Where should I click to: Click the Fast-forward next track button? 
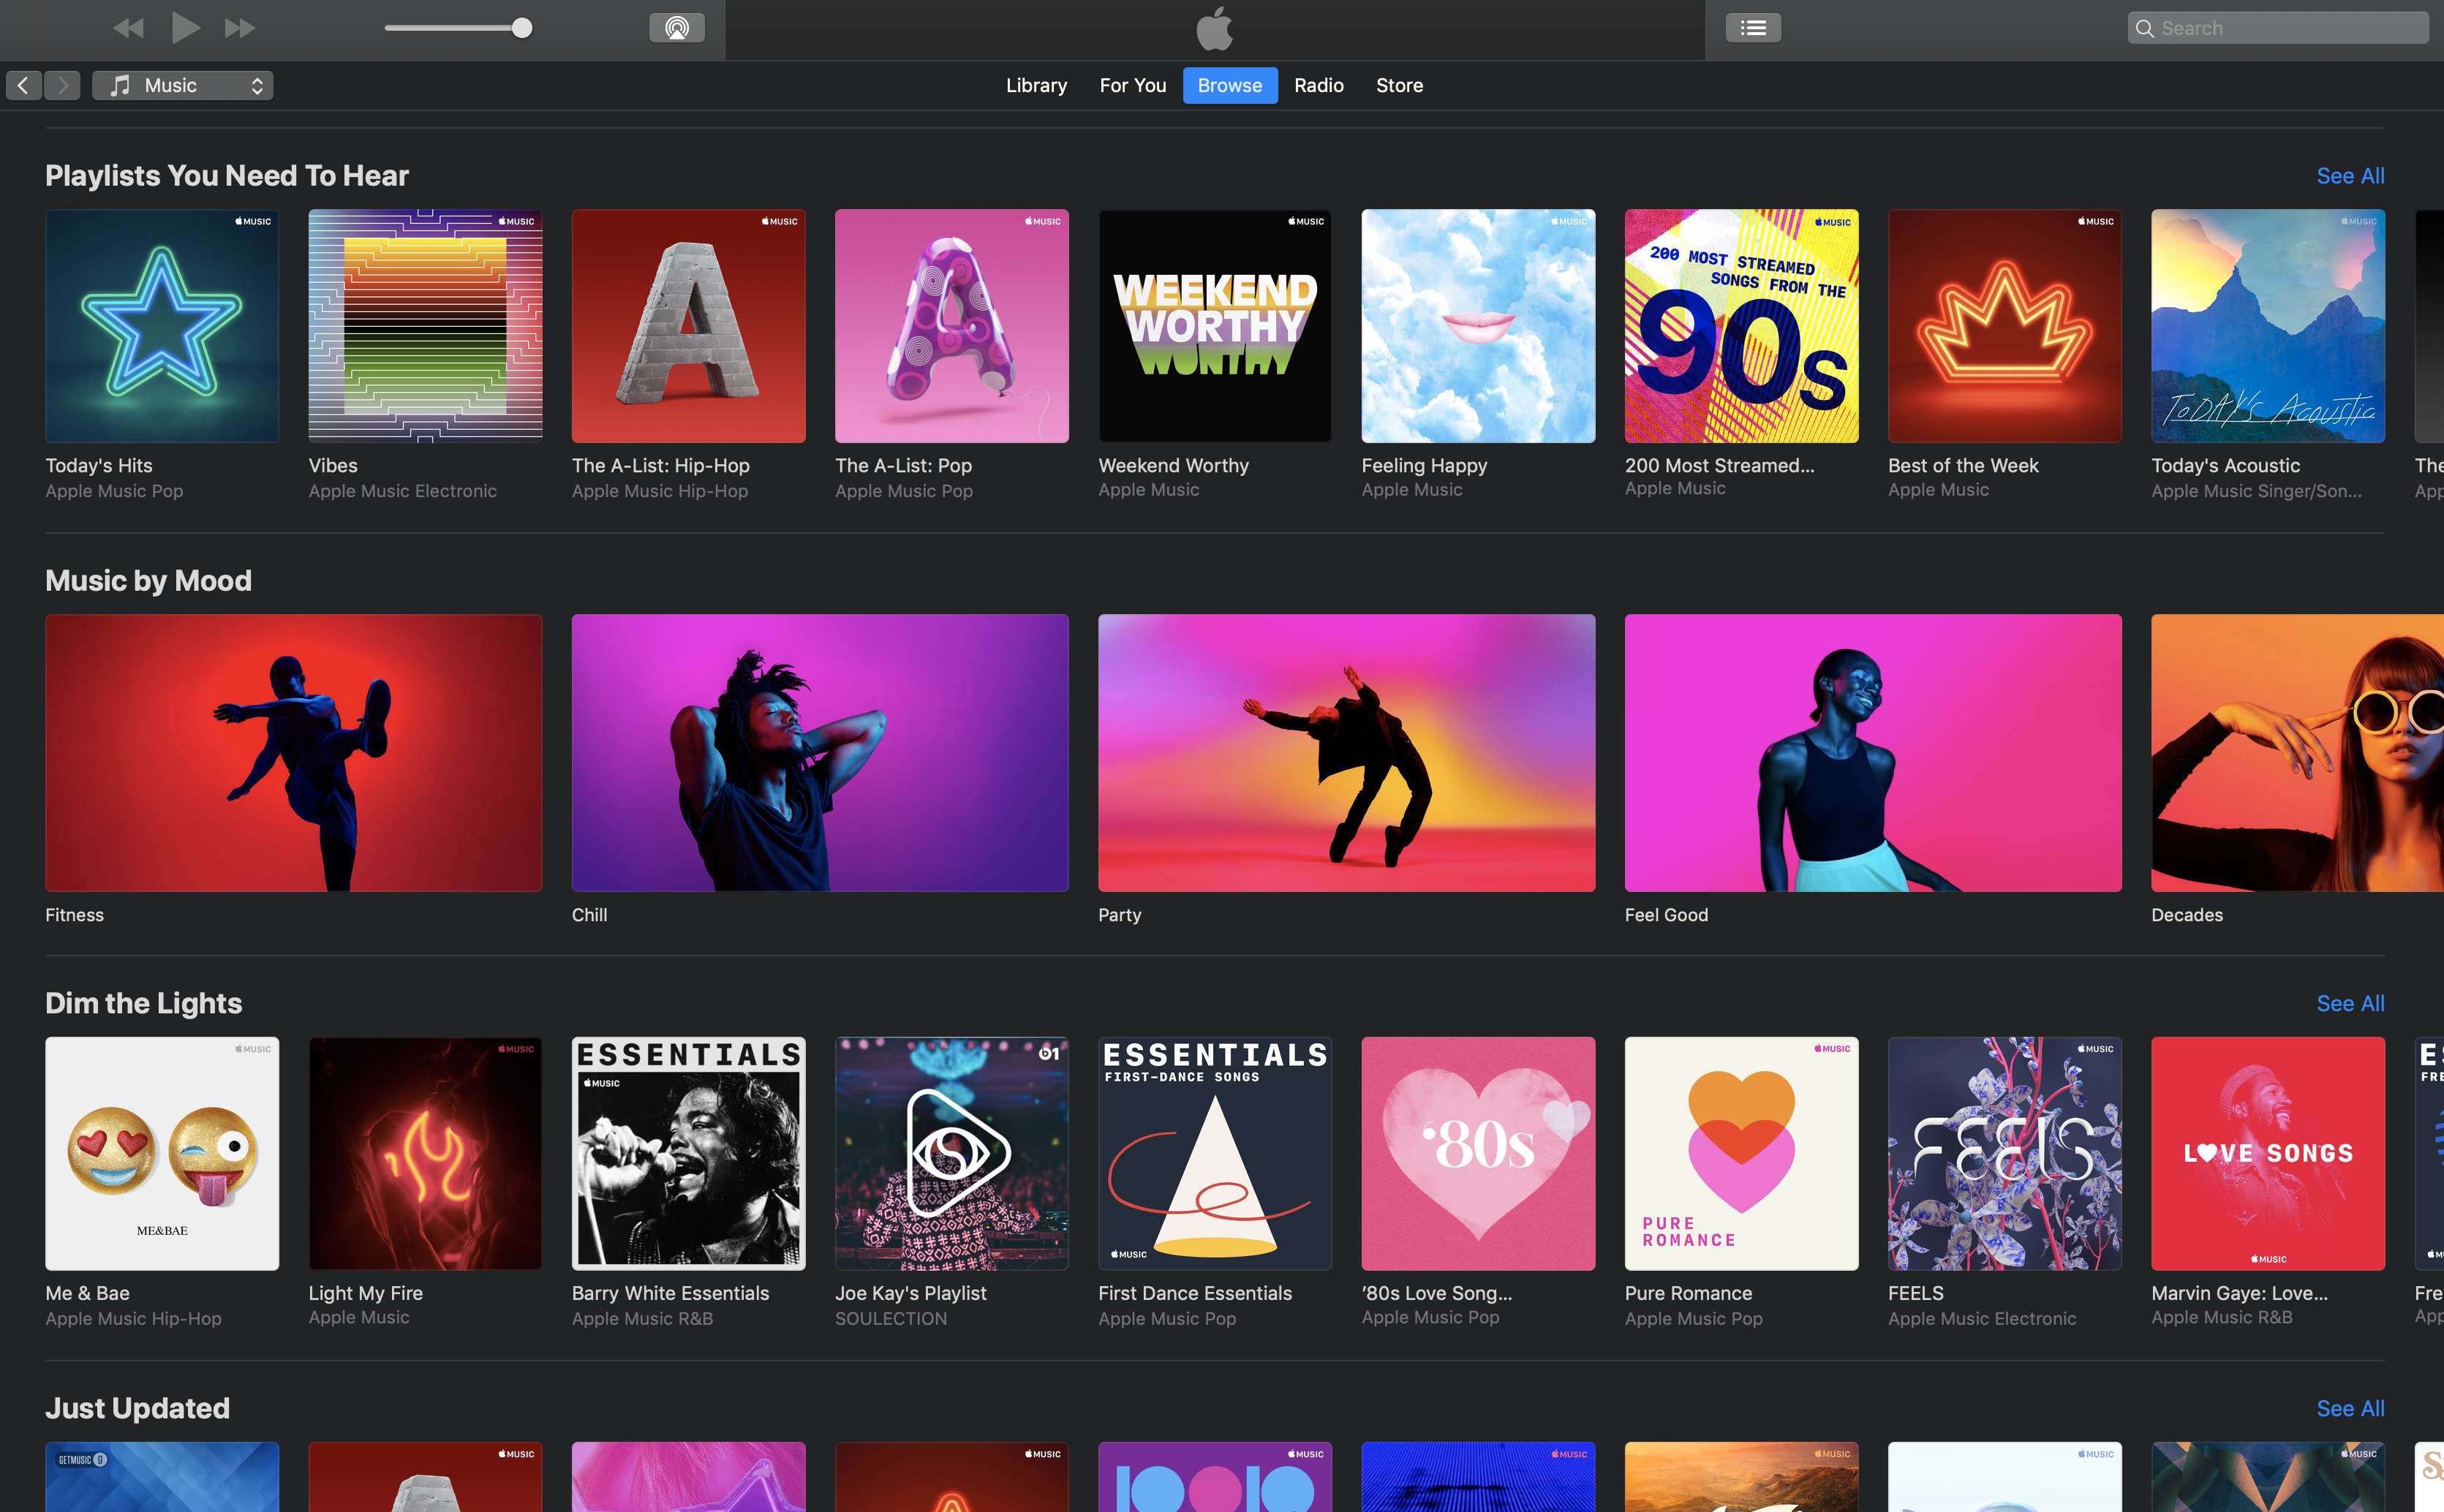[240, 28]
